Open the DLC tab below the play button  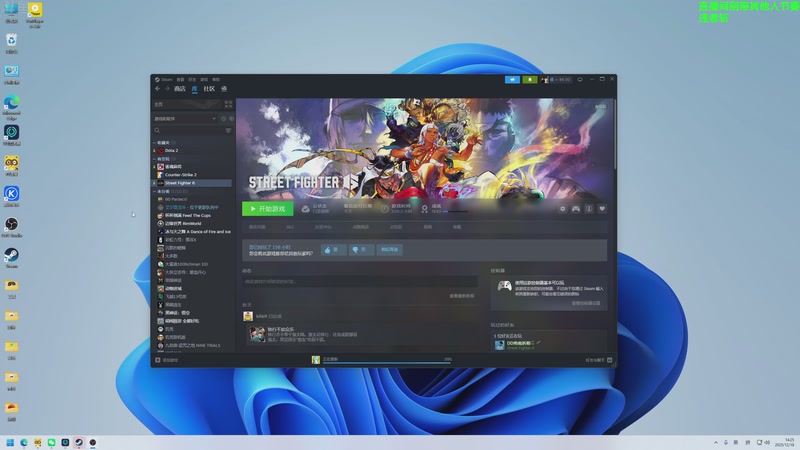tap(290, 227)
